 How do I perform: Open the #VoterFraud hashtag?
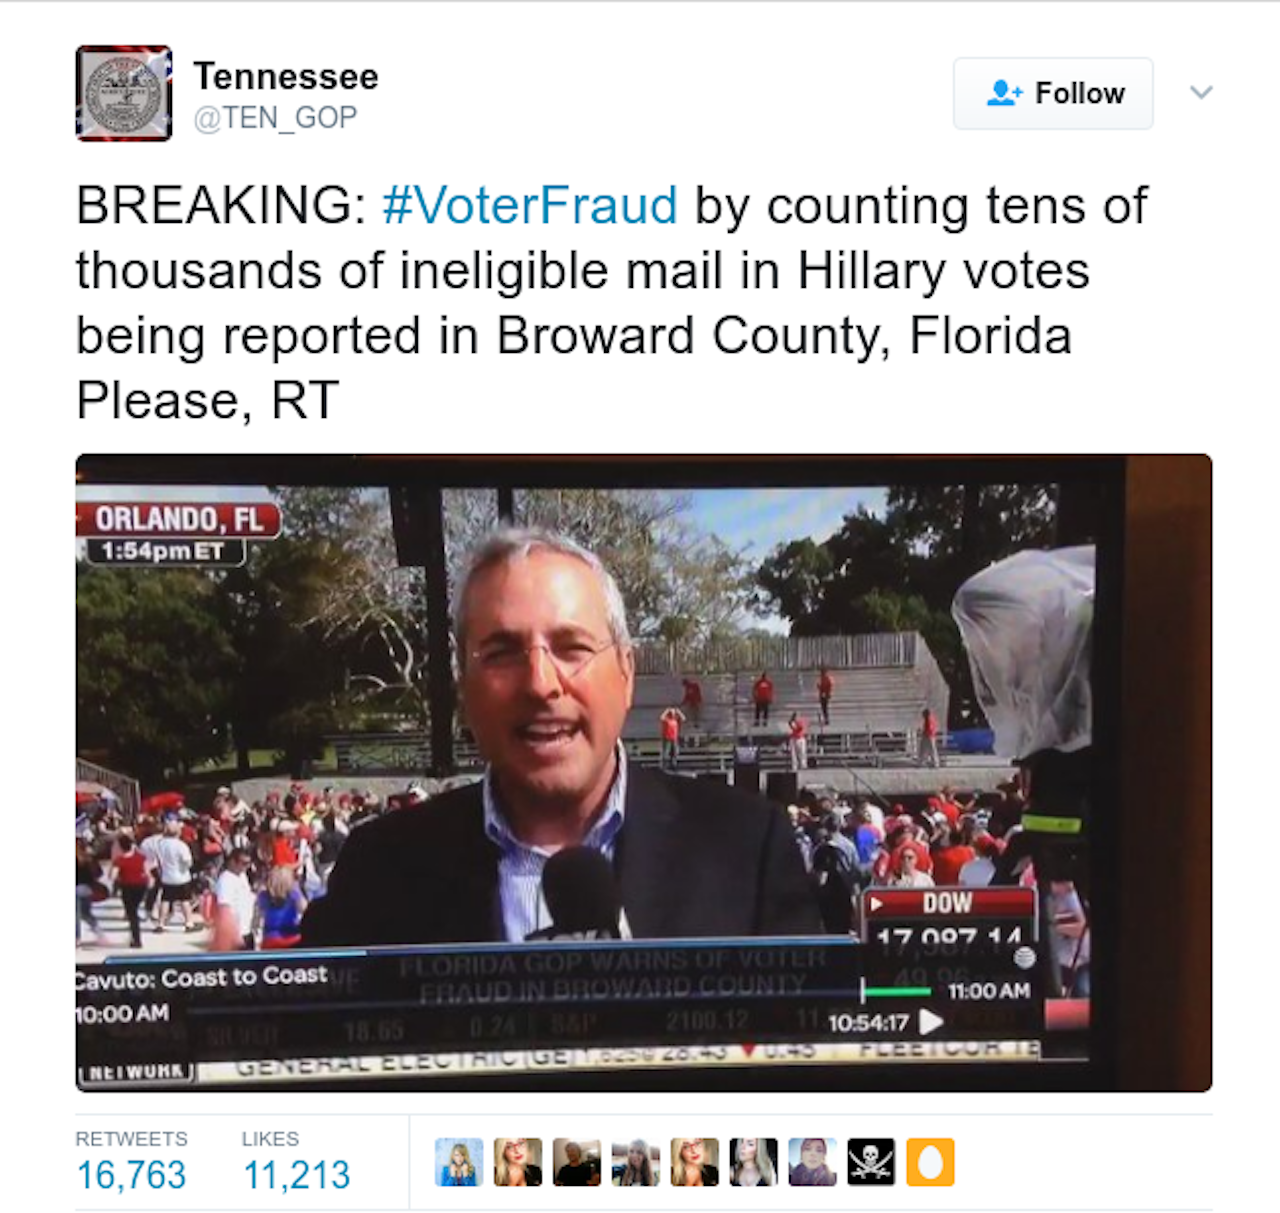(x=530, y=205)
